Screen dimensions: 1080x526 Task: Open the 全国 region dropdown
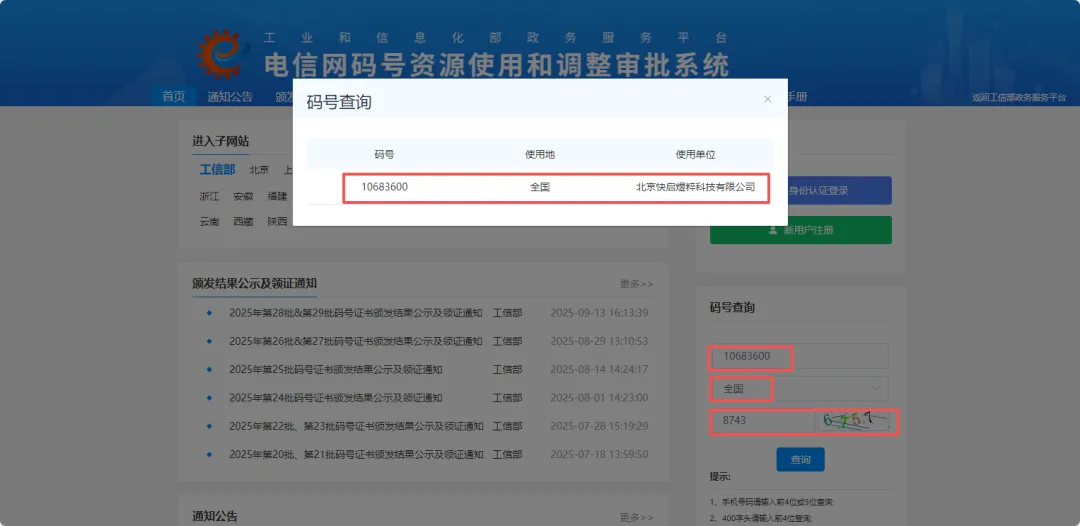pos(799,389)
